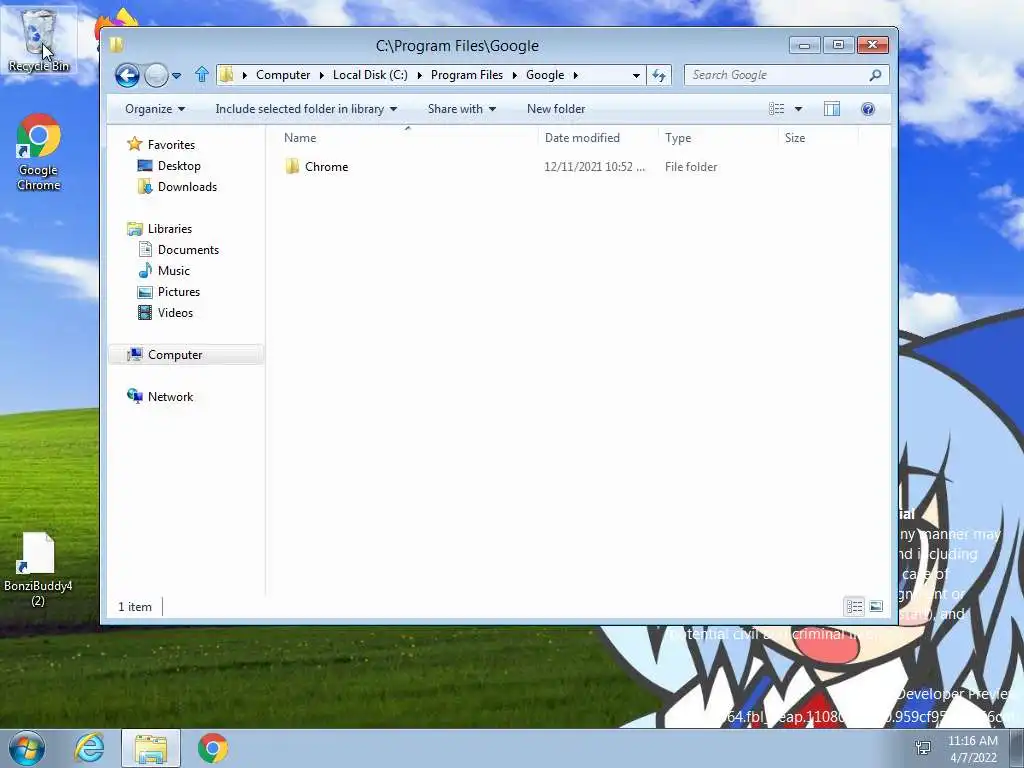Image resolution: width=1024 pixels, height=768 pixels.
Task: Click the Chrome folder icon
Action: point(292,166)
